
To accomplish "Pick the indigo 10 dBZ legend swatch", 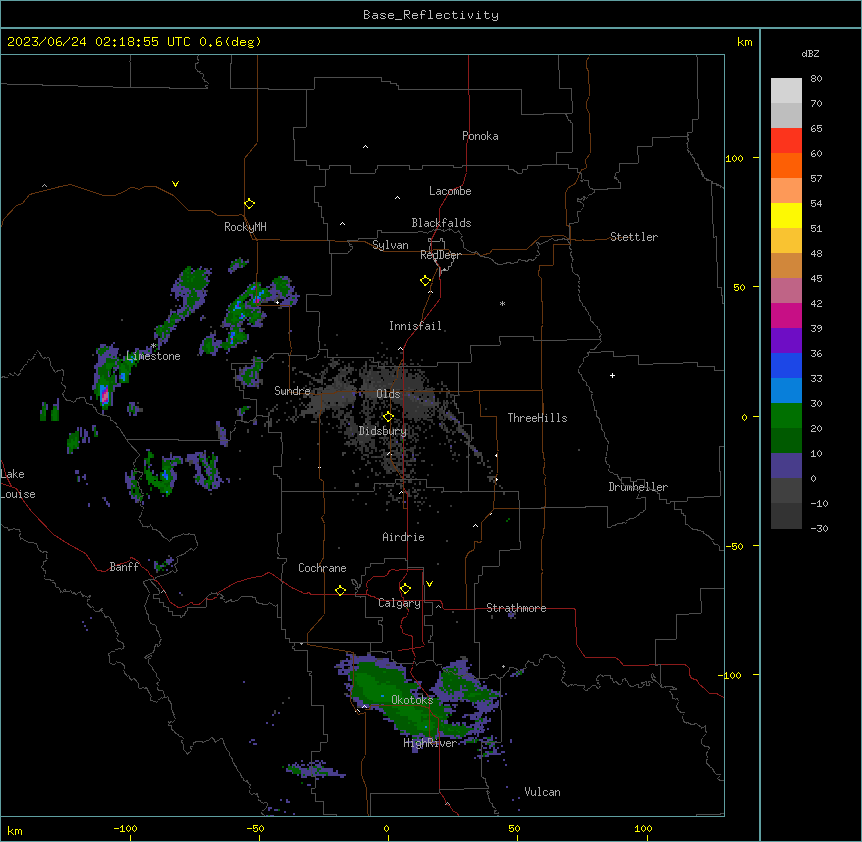I will (x=786, y=466).
